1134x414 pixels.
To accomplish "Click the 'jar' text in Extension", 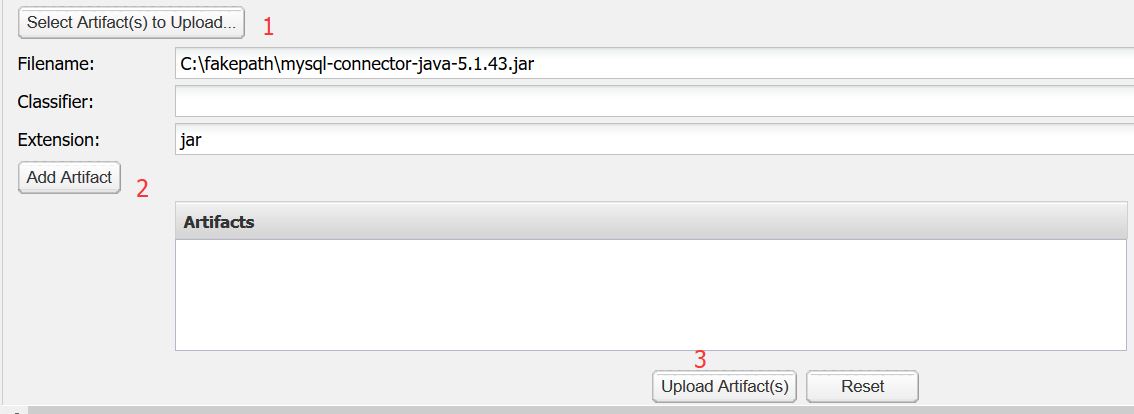I will 191,140.
